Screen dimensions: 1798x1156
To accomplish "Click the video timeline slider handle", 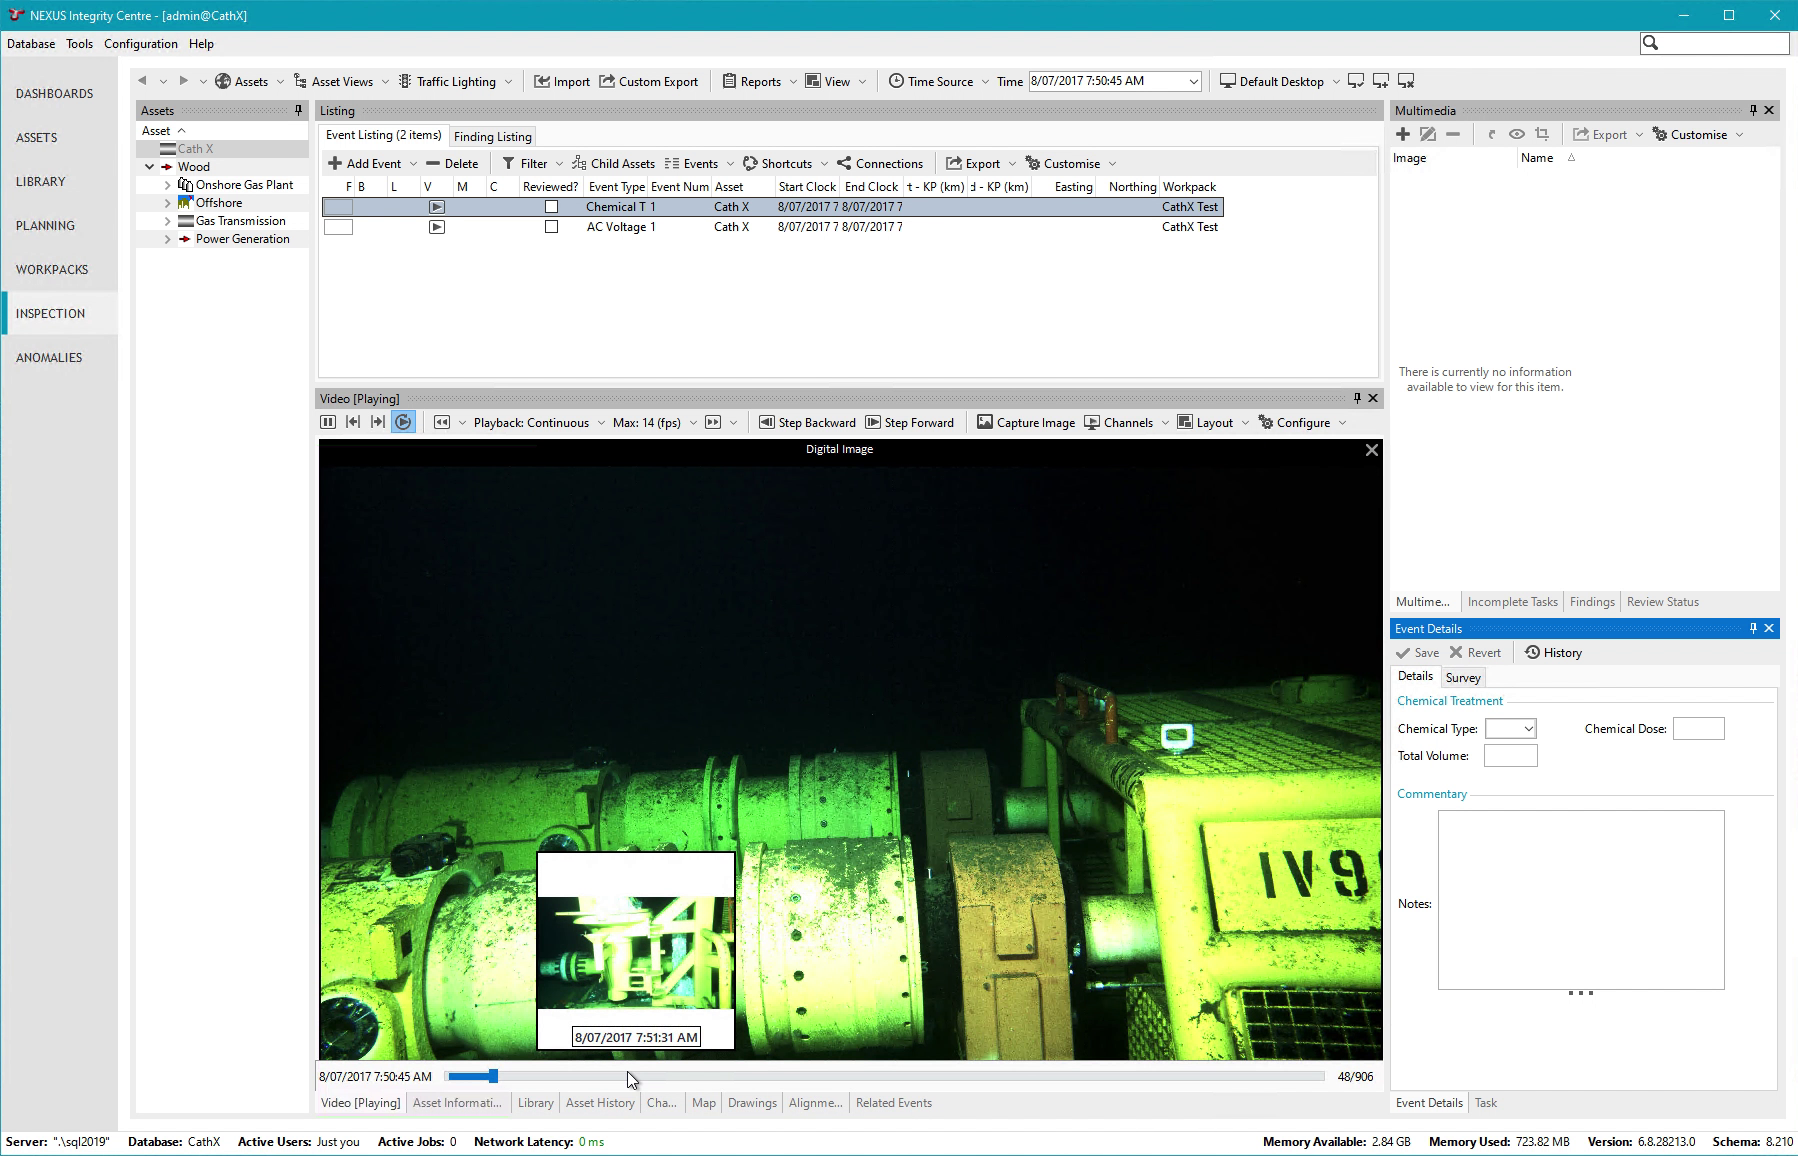I will (x=493, y=1076).
